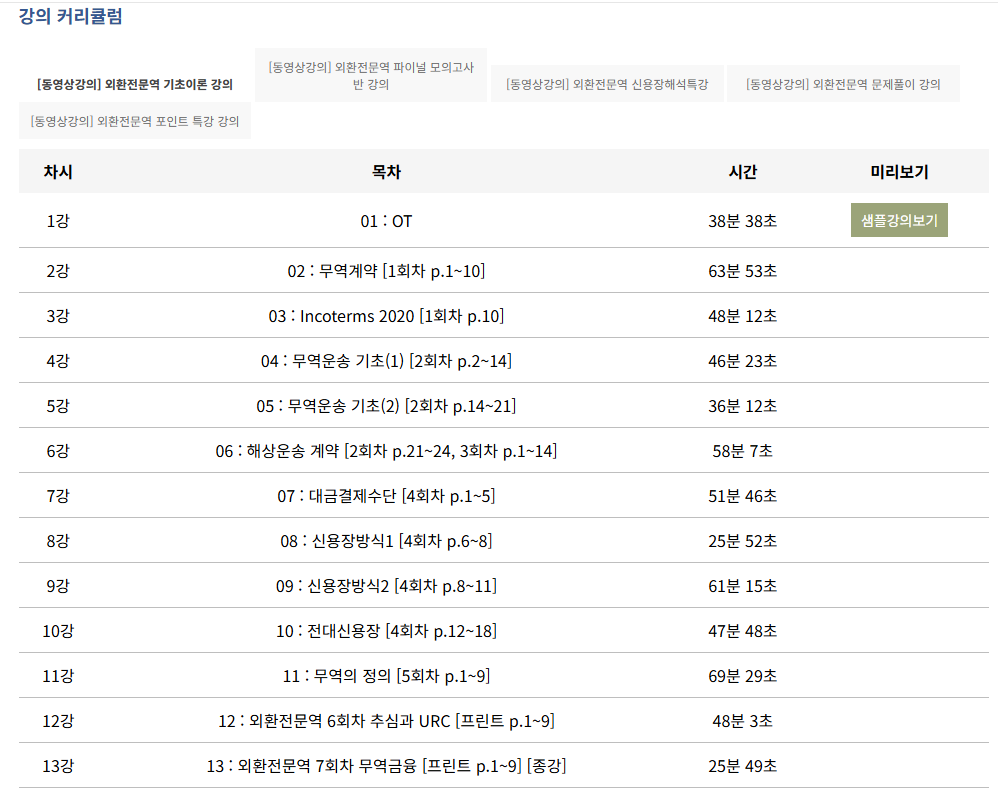
Task: Select the 07 : 대금결제수단 lecture
Action: (386, 496)
